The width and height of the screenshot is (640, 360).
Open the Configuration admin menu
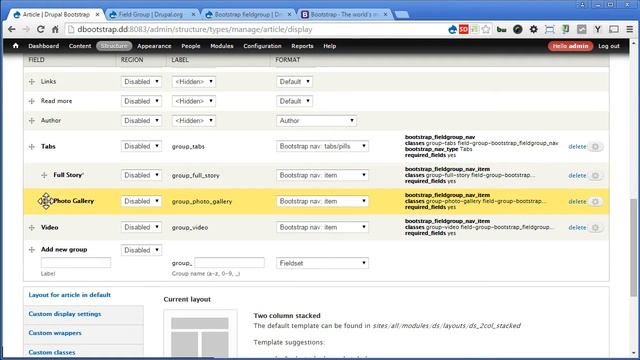click(262, 46)
